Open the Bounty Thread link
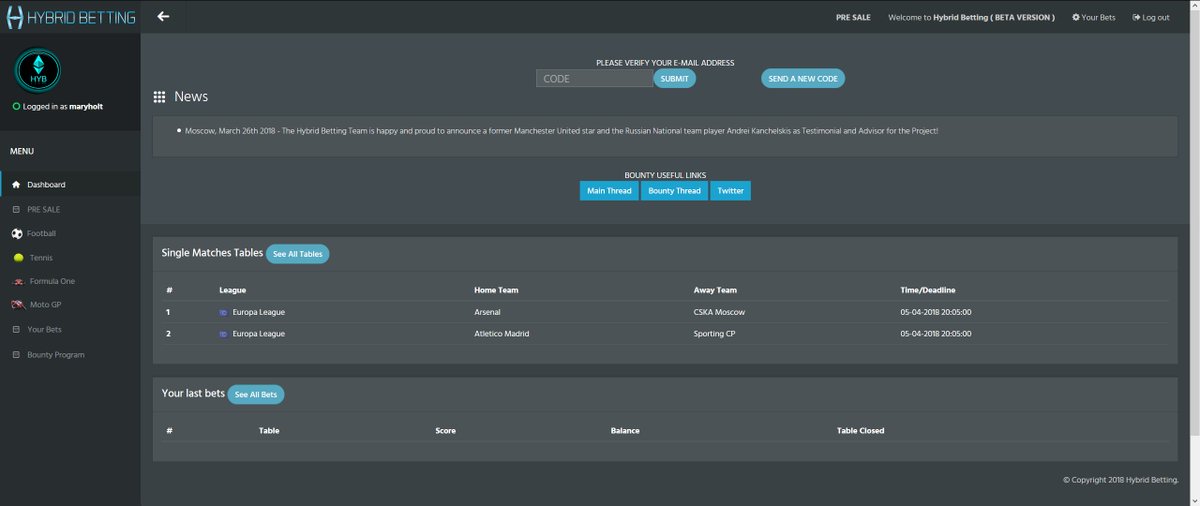 pyautogui.click(x=674, y=190)
